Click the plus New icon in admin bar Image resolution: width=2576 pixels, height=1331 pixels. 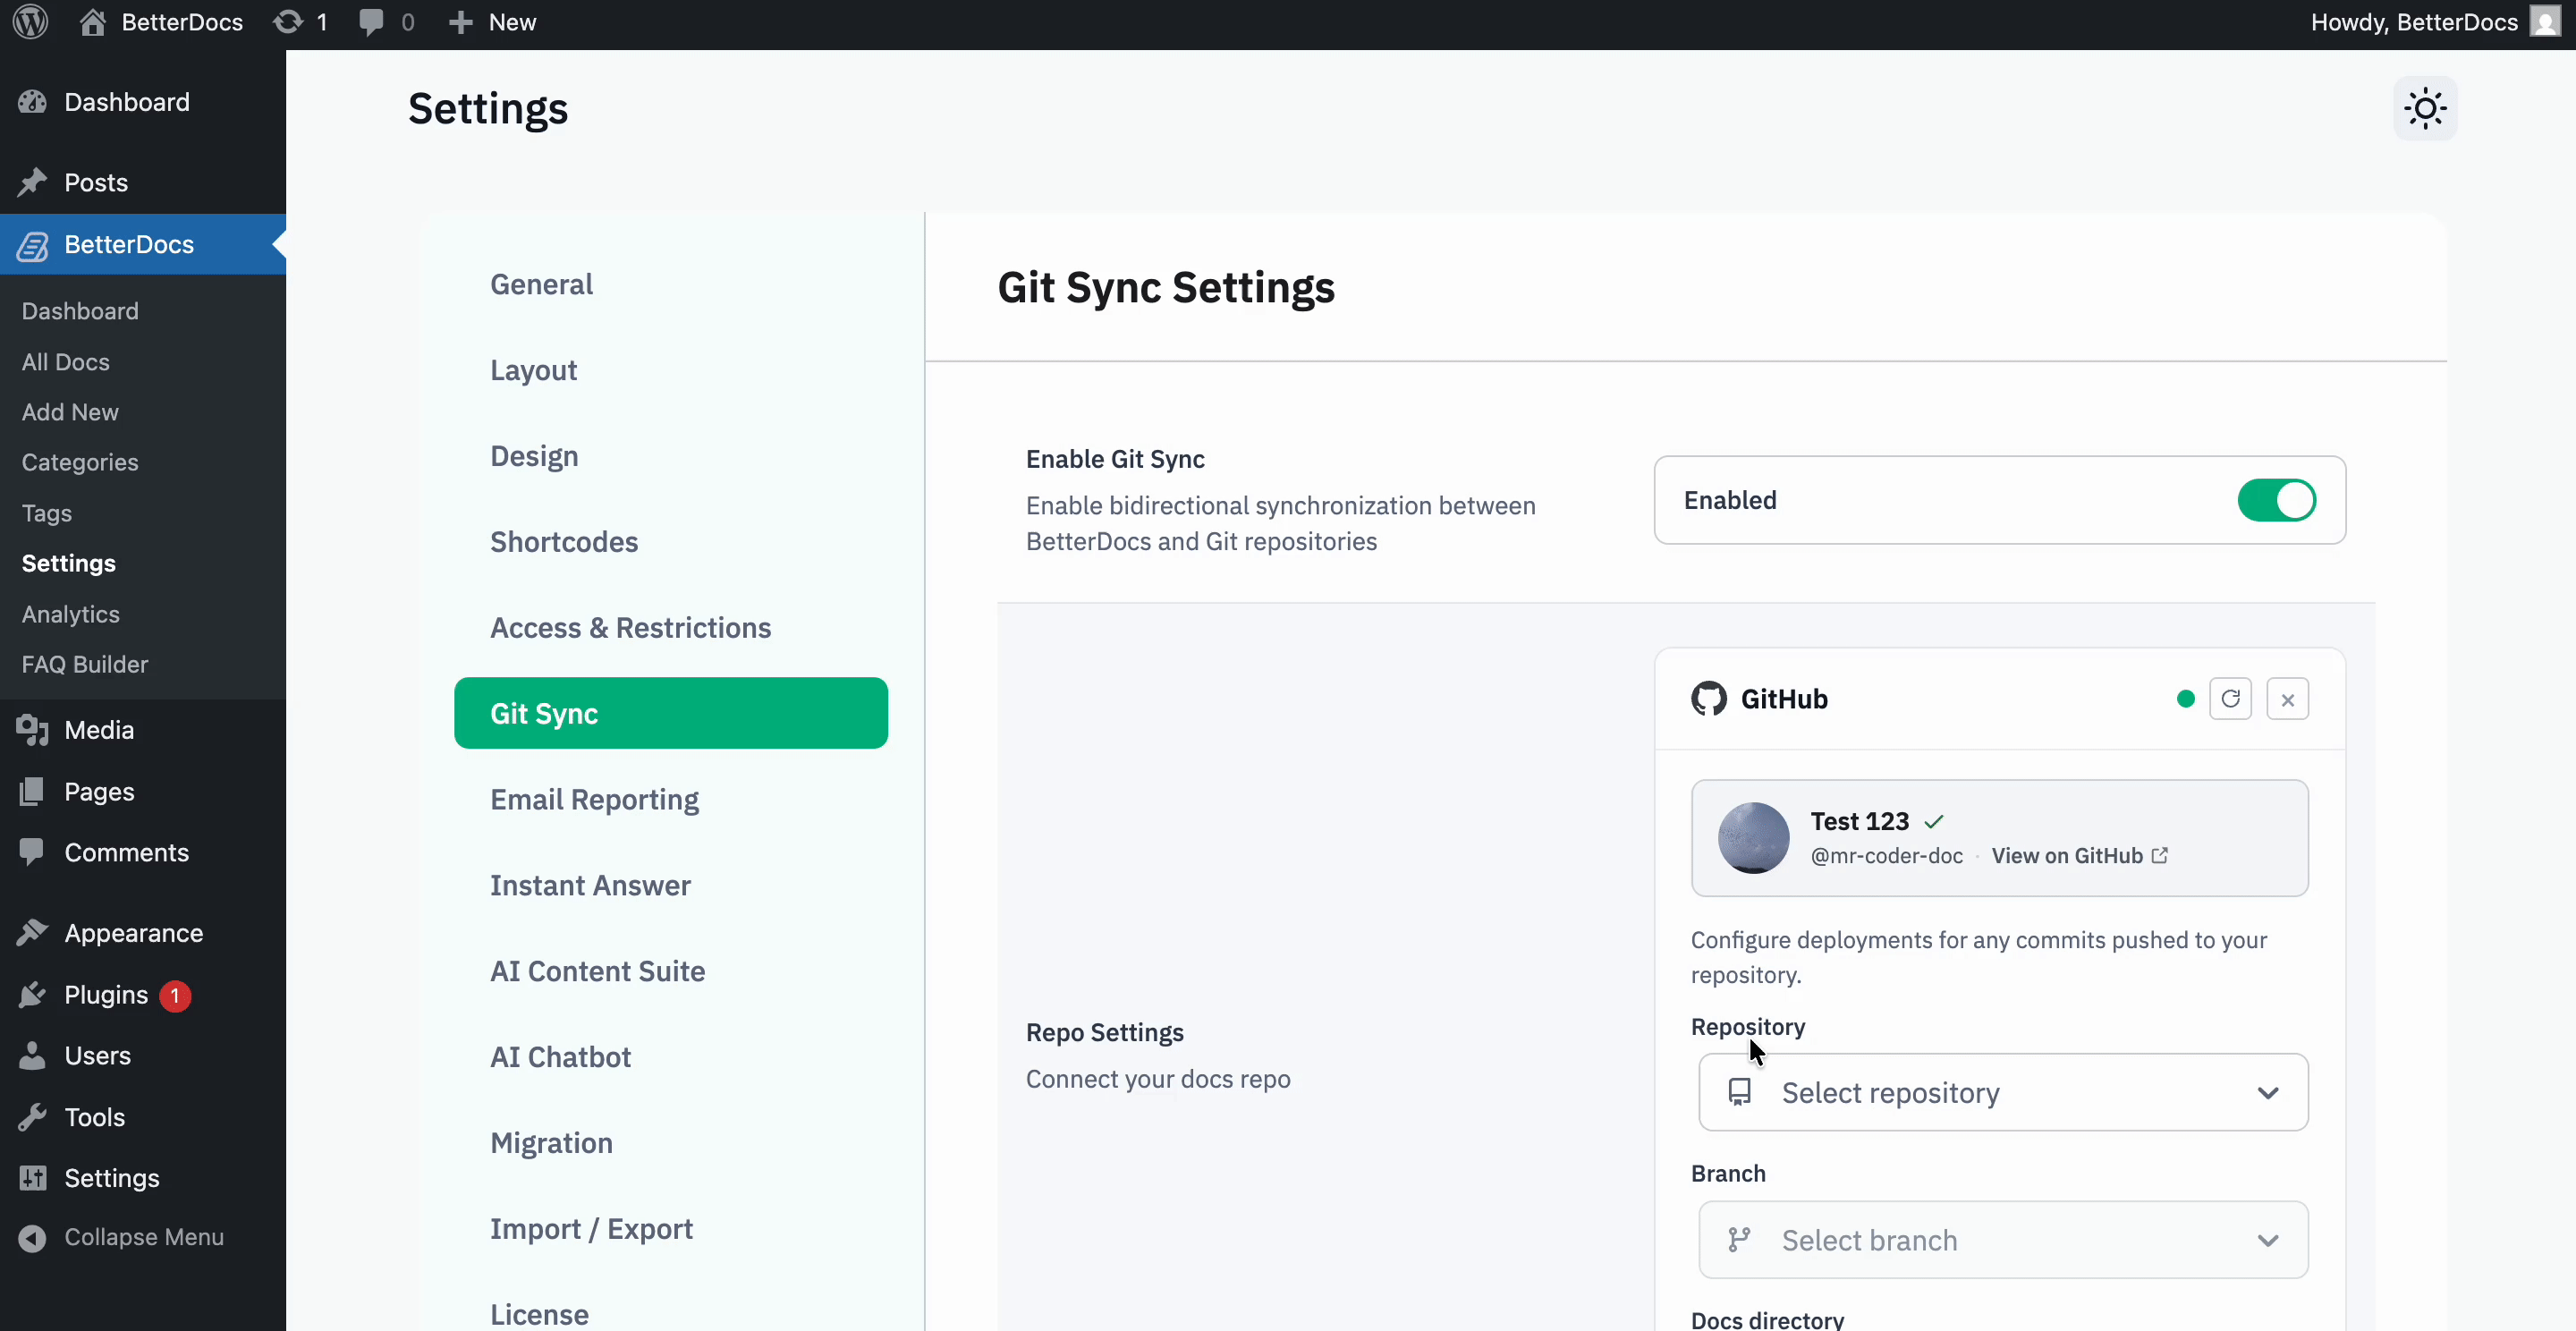pos(460,22)
